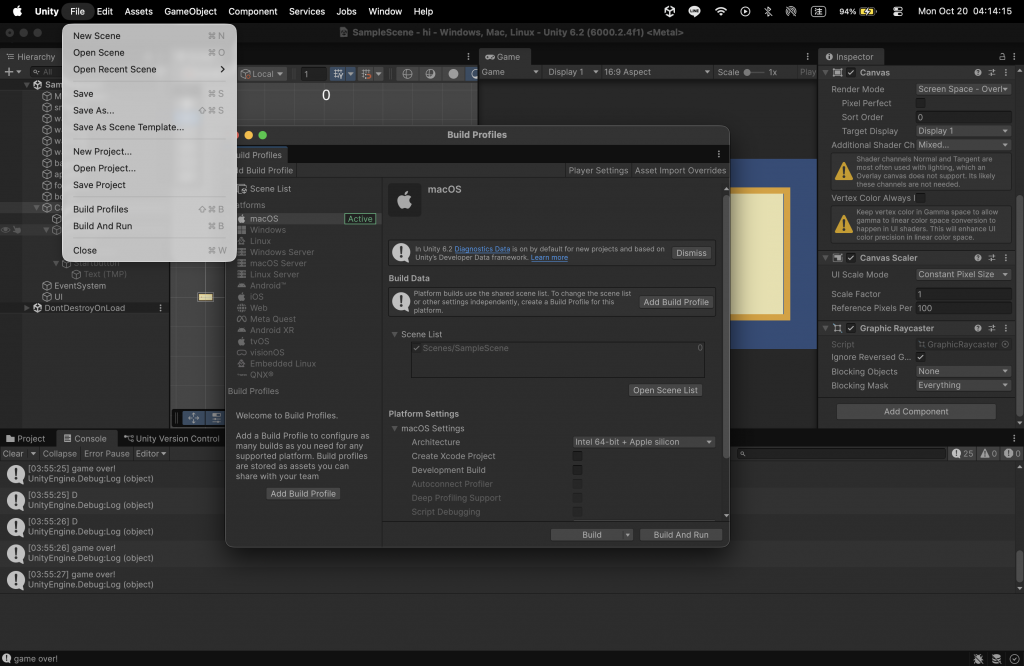Screen dimensions: 1024x666
Task: Click Player Settings button
Action: coord(598,170)
